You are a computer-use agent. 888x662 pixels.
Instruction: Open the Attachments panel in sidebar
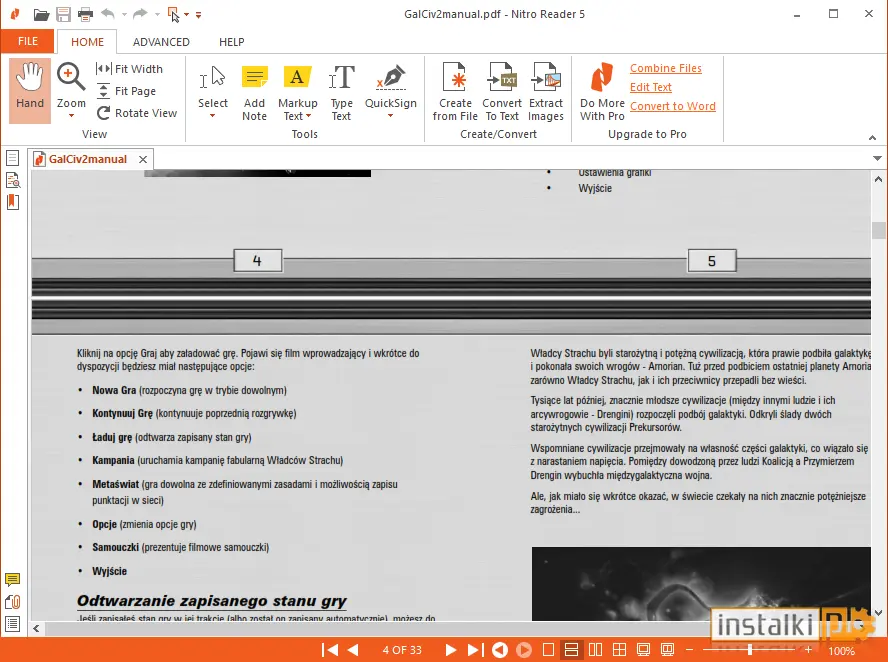[12, 602]
